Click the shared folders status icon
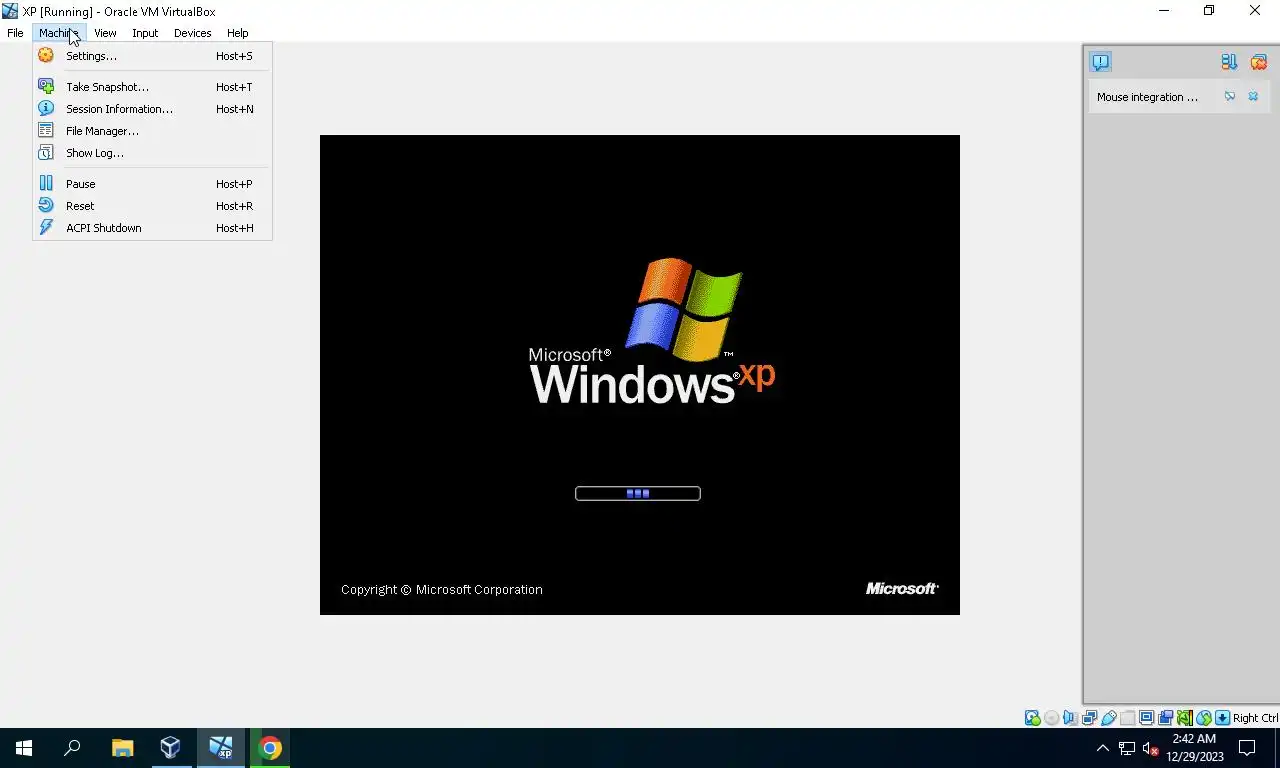Image resolution: width=1280 pixels, height=768 pixels. click(1128, 718)
